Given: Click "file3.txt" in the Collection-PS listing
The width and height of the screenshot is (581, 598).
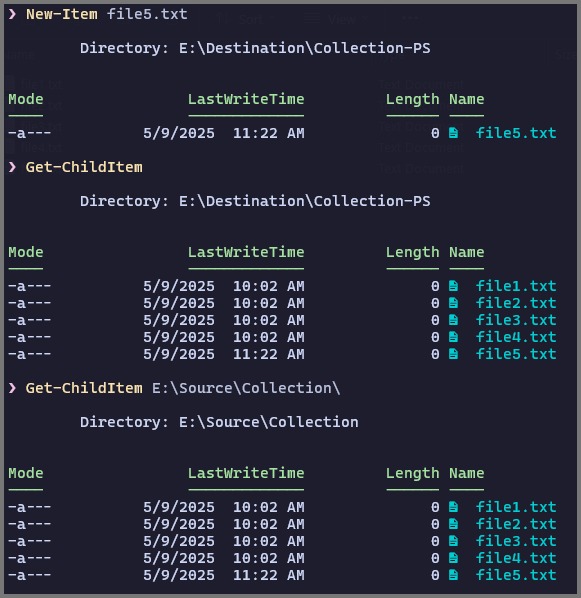Looking at the screenshot, I should 516,320.
